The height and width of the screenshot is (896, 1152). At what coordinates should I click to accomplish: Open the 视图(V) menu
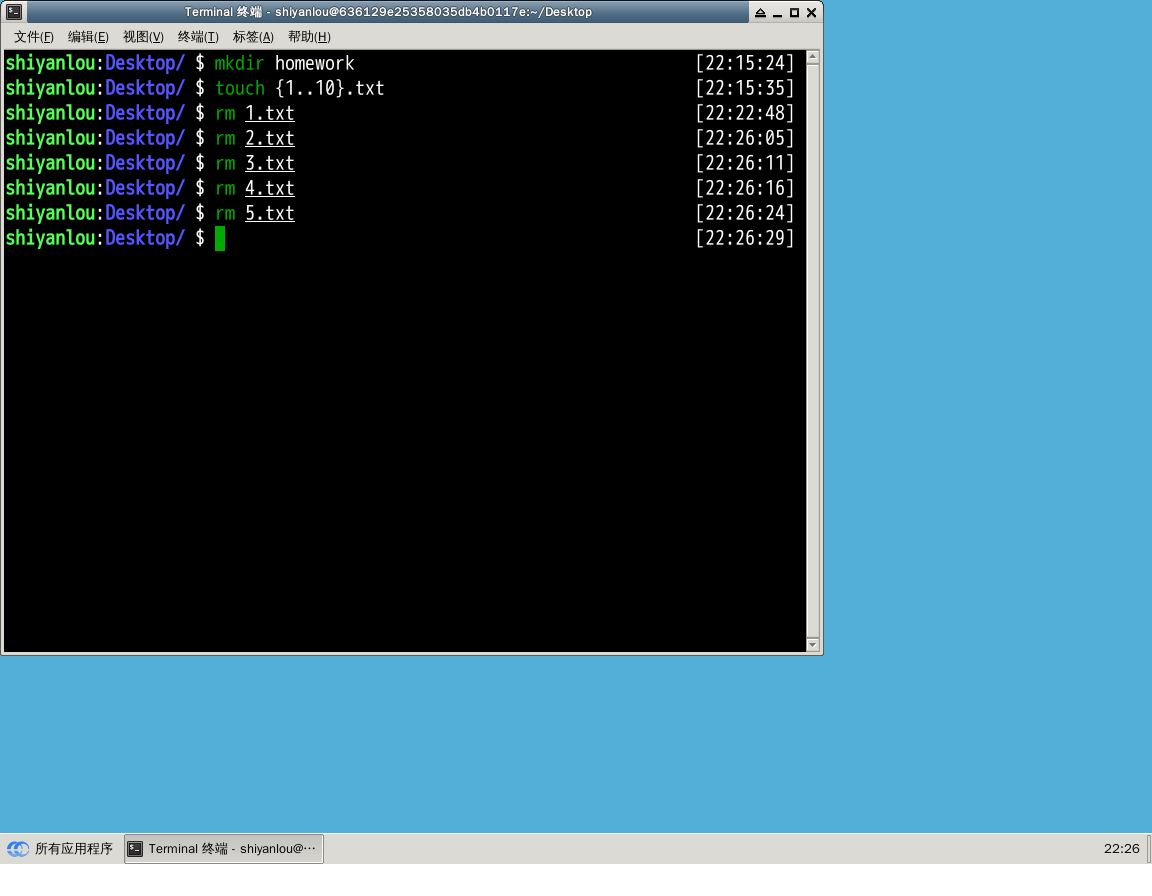point(143,37)
